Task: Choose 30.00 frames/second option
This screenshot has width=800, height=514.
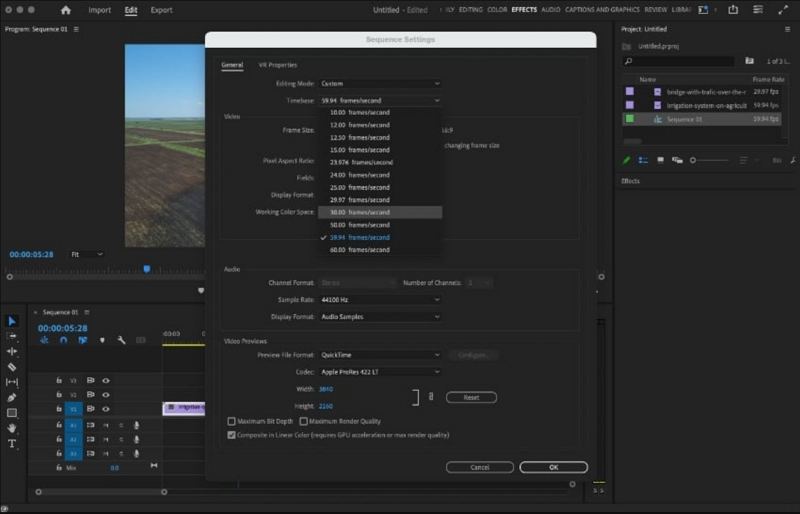Action: pos(380,212)
